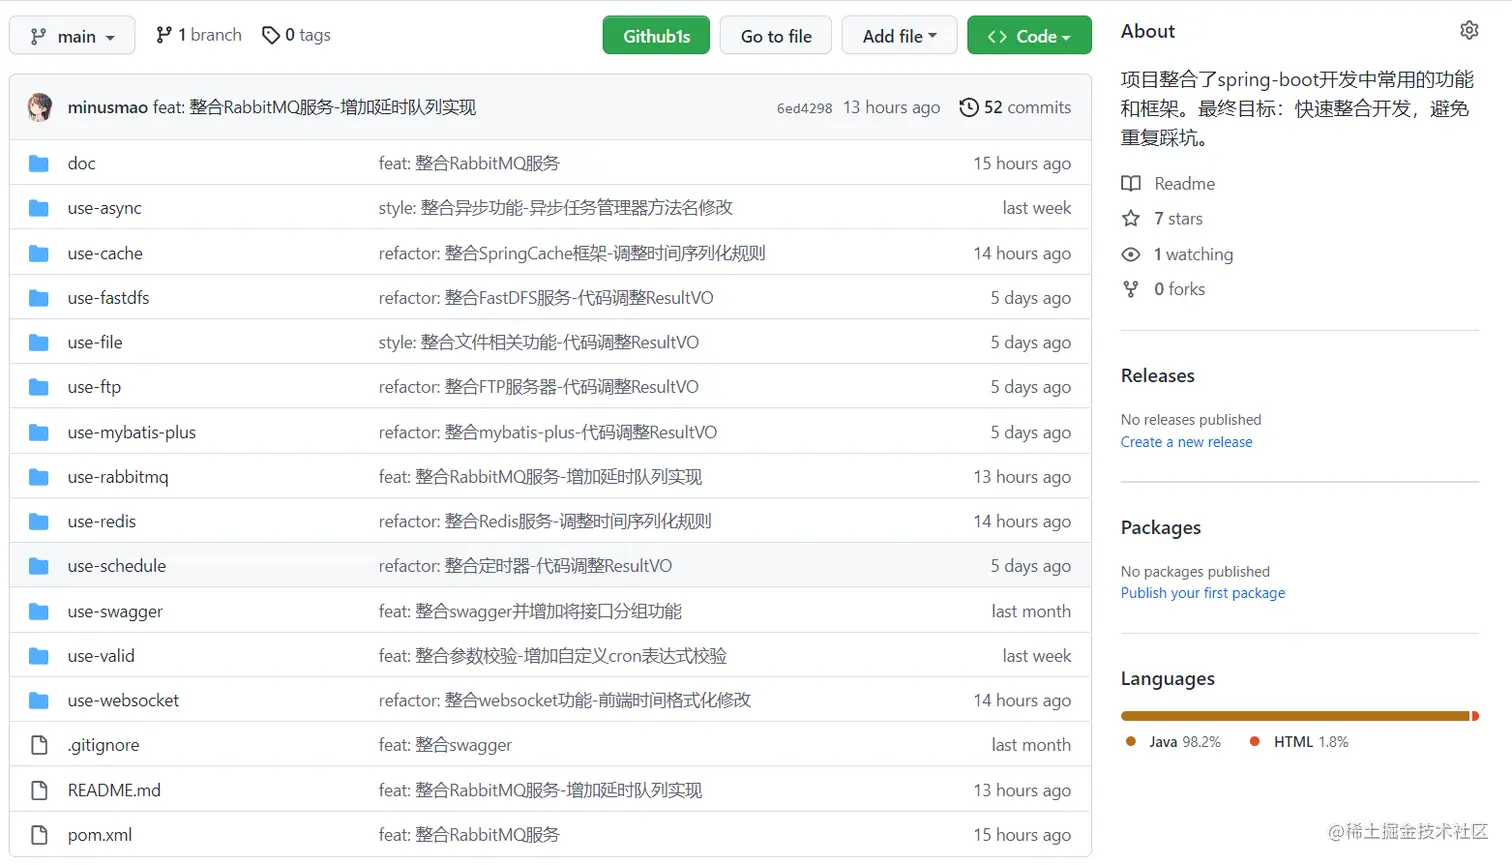Open the doc folder name
This screenshot has height=865, width=1512.
[x=82, y=163]
